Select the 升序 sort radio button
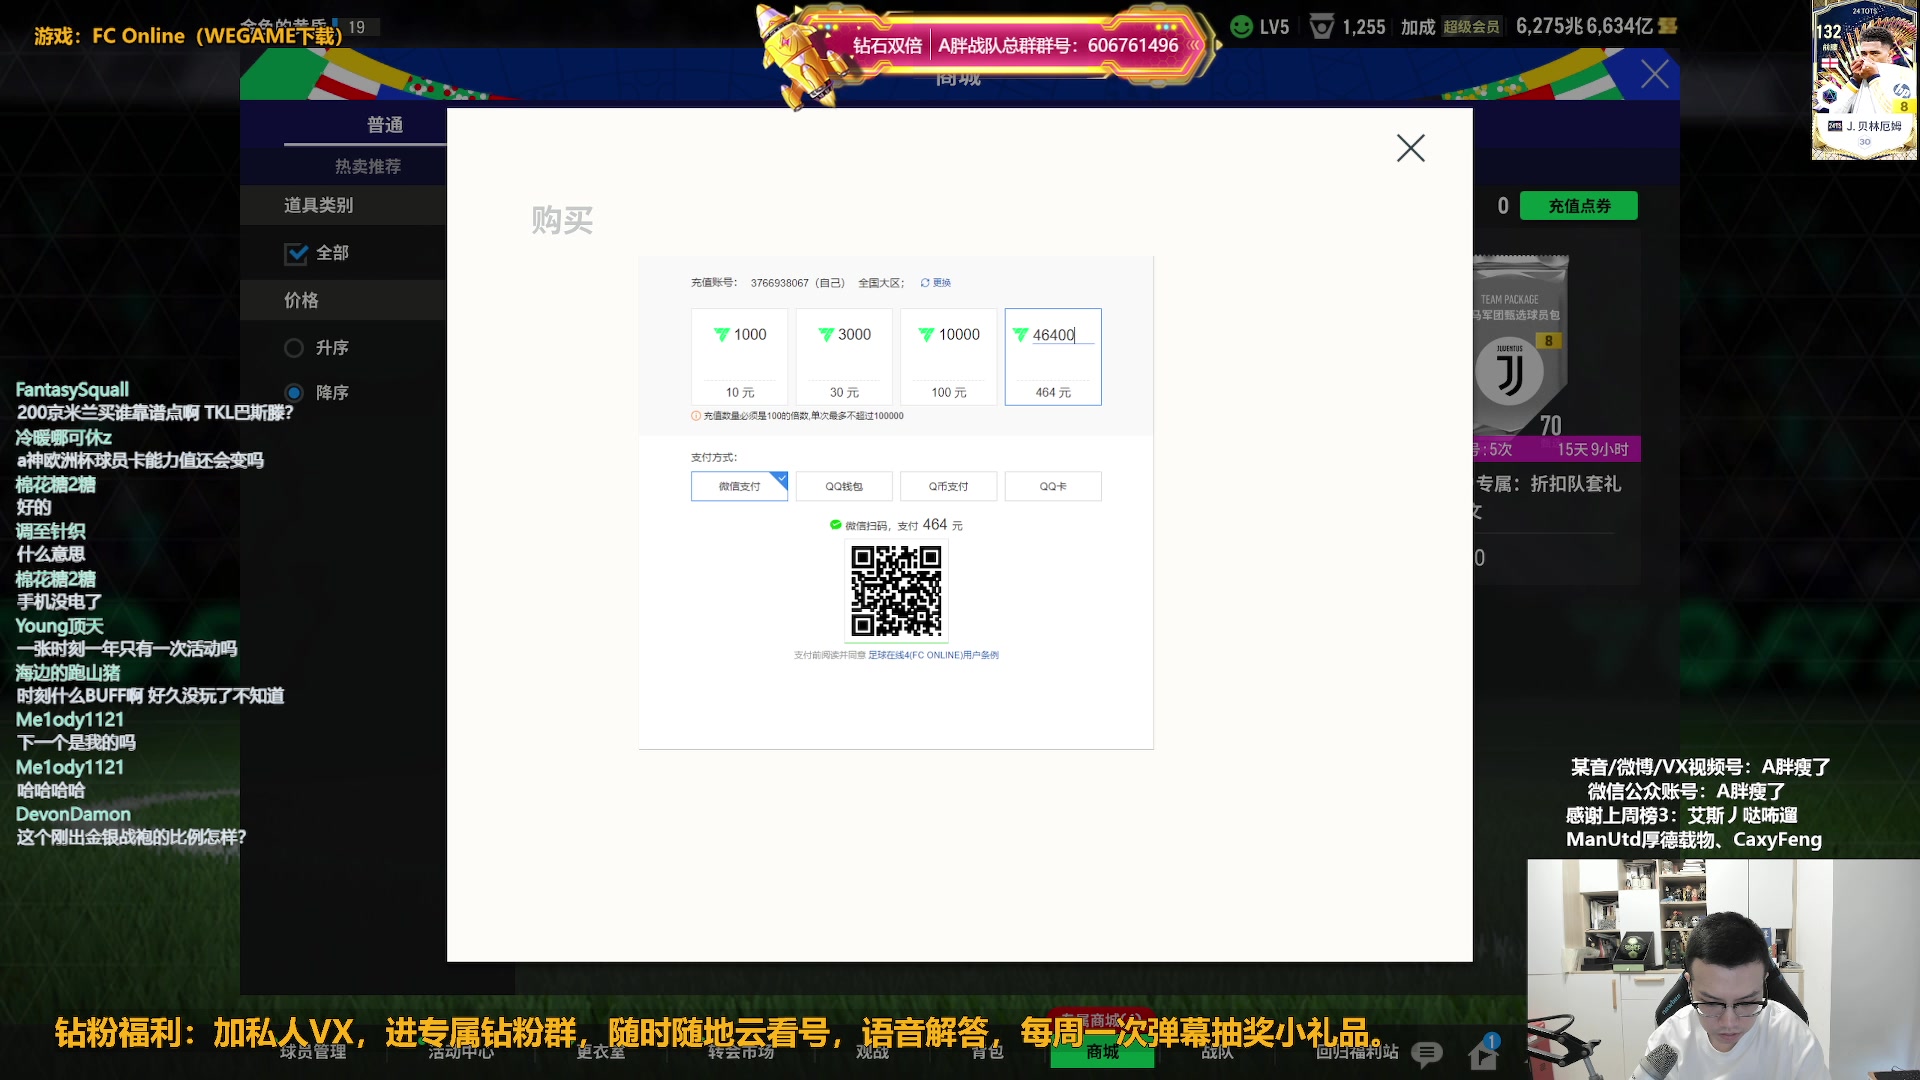This screenshot has width=1920, height=1080. coord(294,348)
